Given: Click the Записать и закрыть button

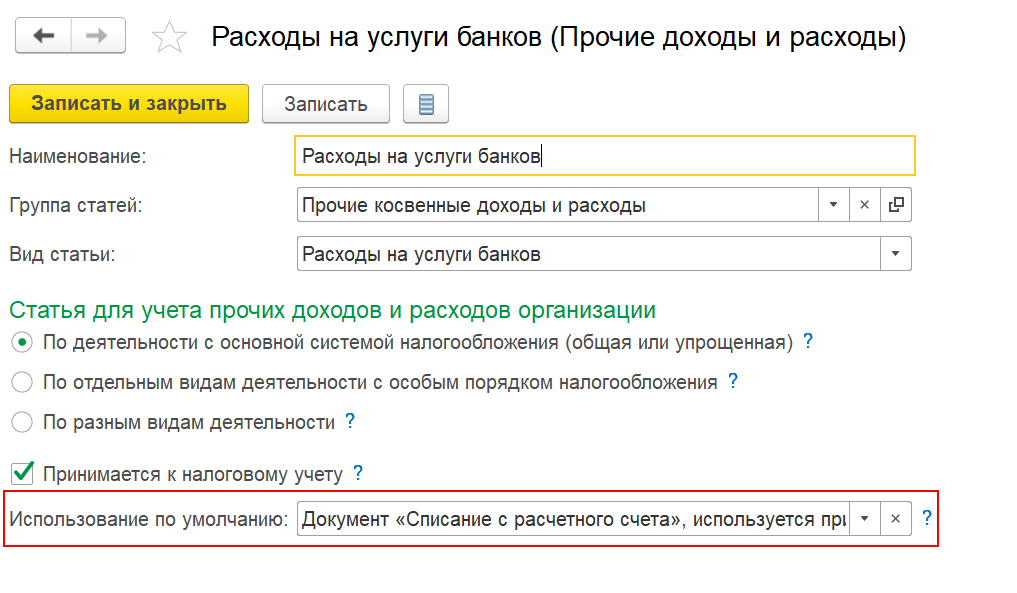Looking at the screenshot, I should [129, 104].
